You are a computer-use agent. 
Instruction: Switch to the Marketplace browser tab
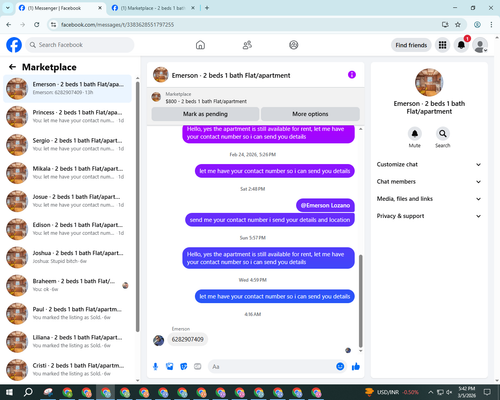[x=153, y=8]
